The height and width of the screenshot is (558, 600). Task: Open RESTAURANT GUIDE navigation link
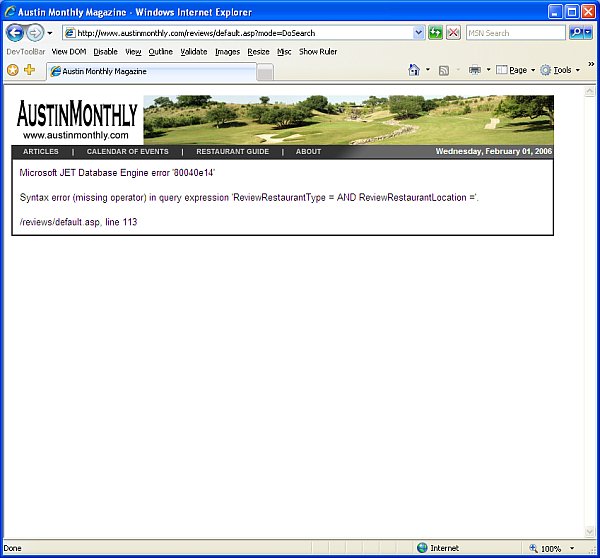coord(233,152)
